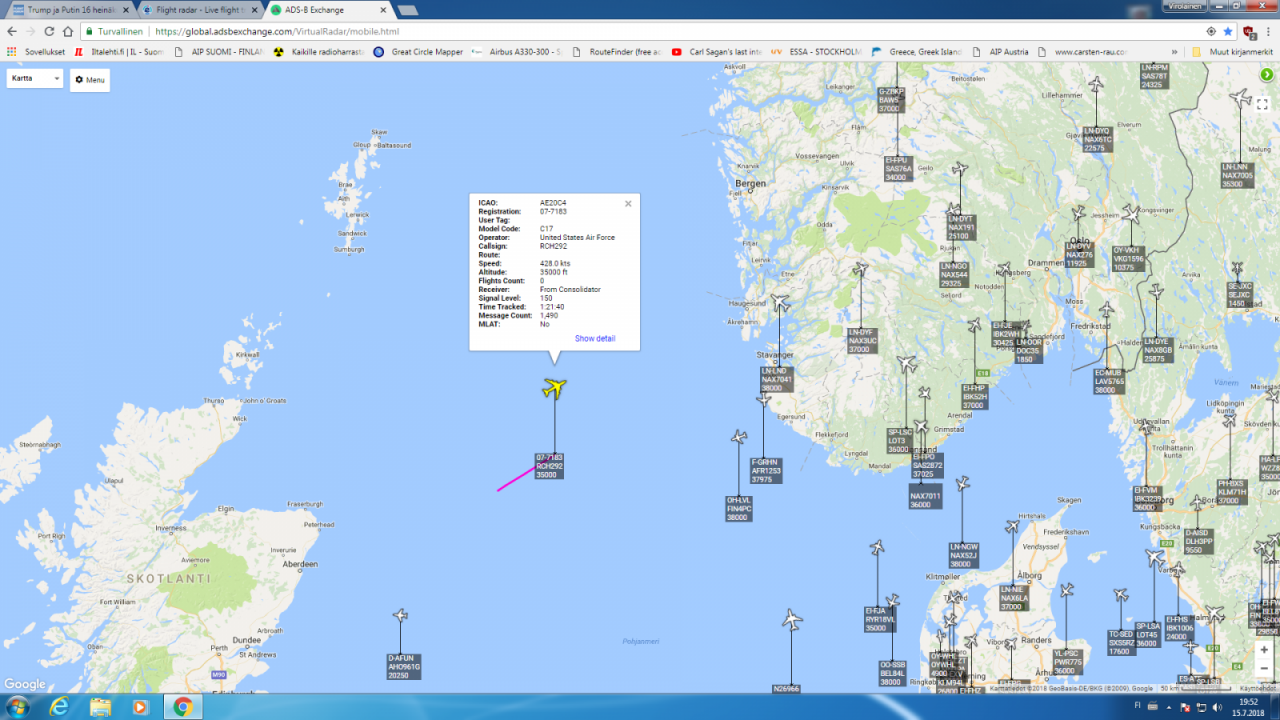The height and width of the screenshot is (720, 1280).
Task: Select the EC-MUB LAV5765 aircraft icon
Action: click(x=1106, y=311)
